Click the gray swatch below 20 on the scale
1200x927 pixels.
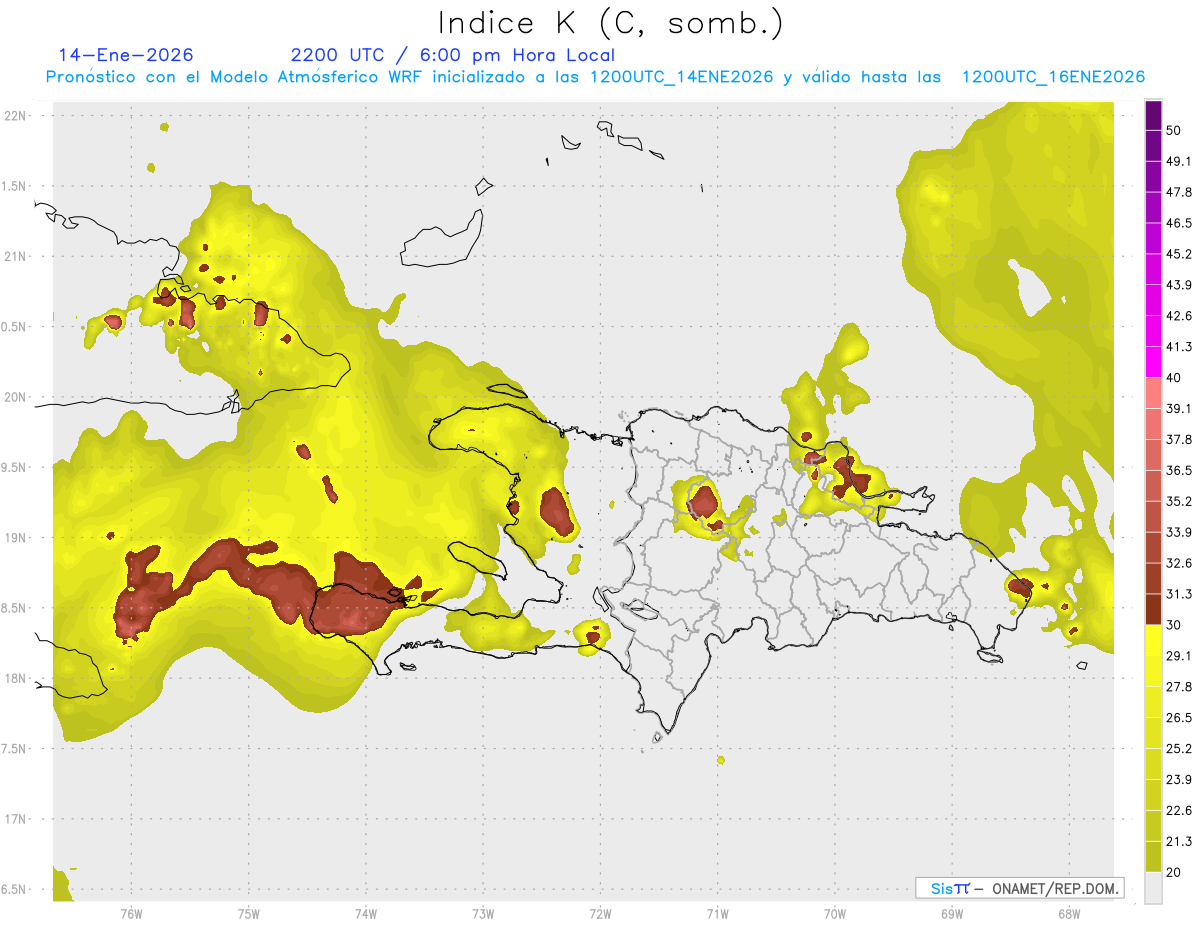click(x=1153, y=888)
